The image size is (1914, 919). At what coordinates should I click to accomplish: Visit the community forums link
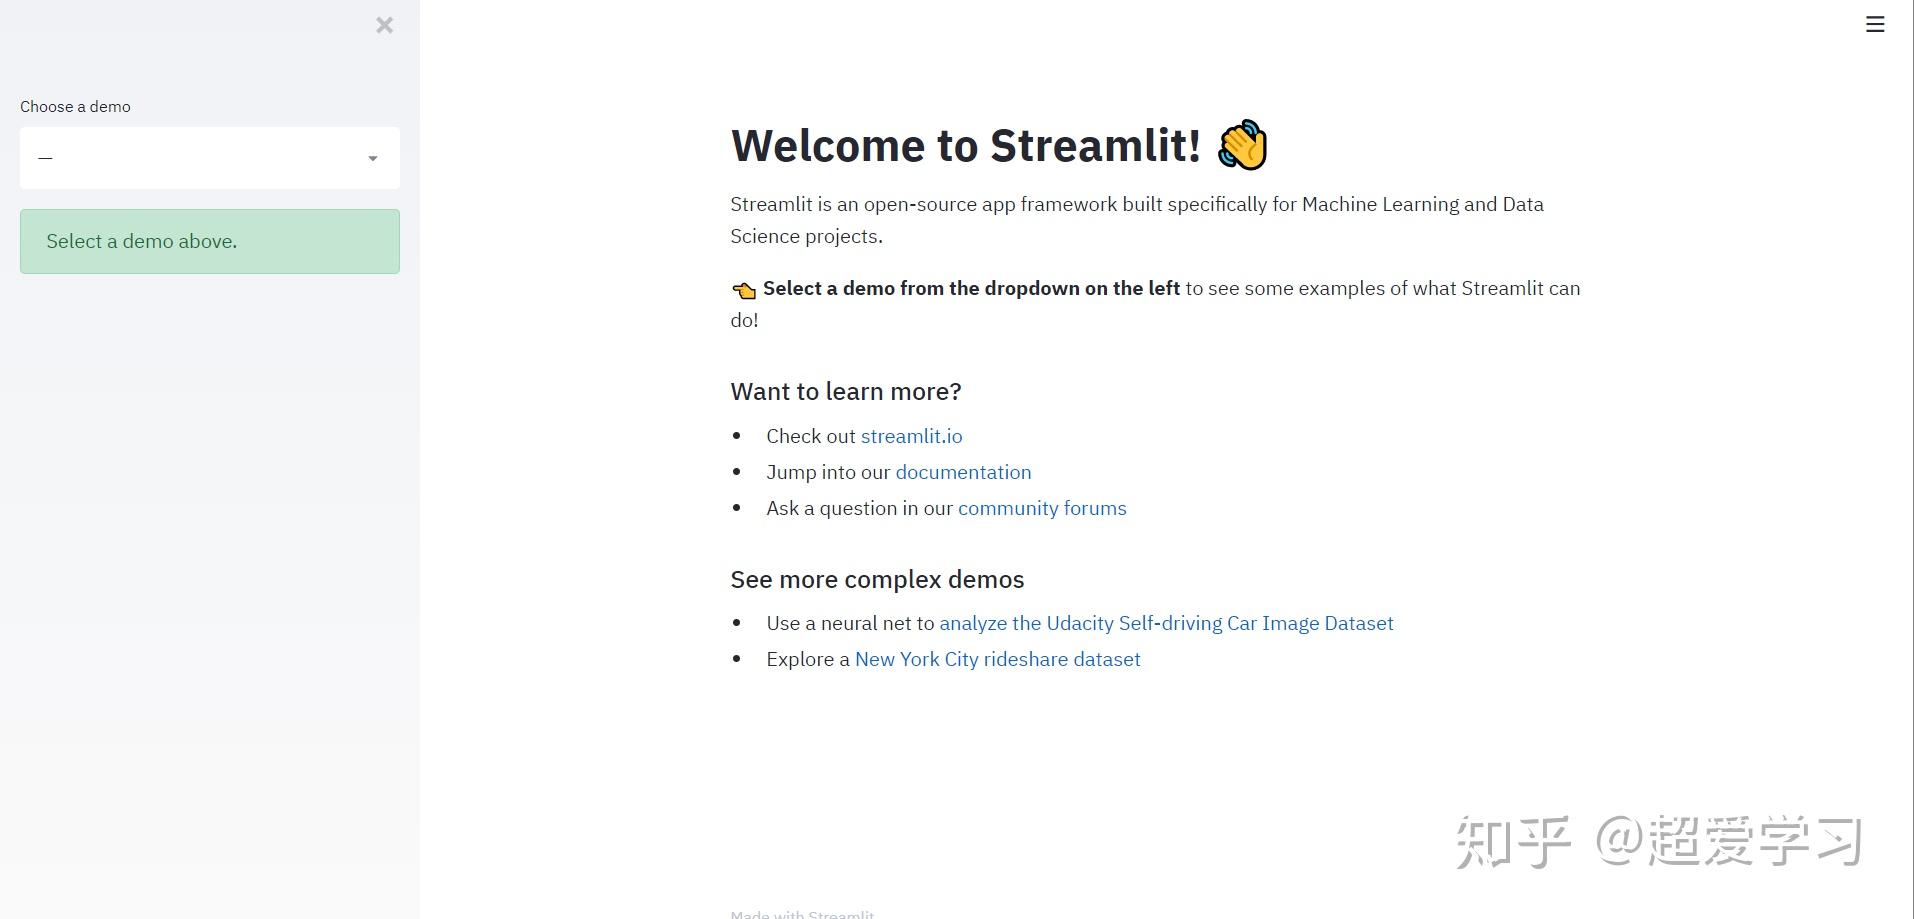click(x=1042, y=508)
